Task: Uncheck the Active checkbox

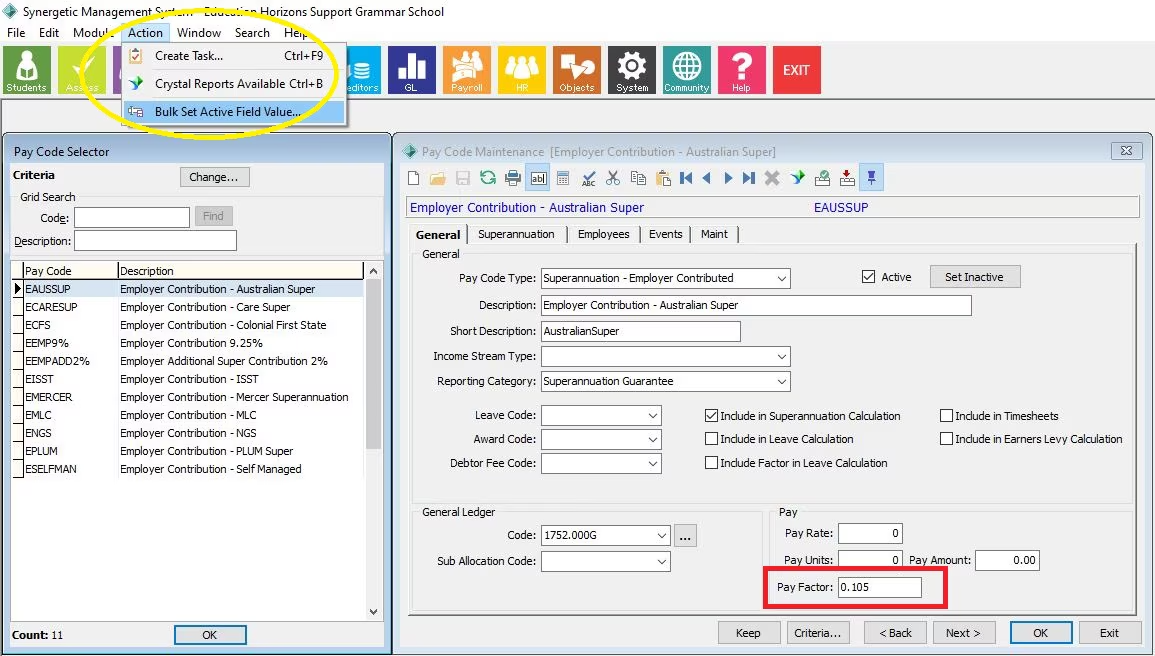Action: coord(869,277)
